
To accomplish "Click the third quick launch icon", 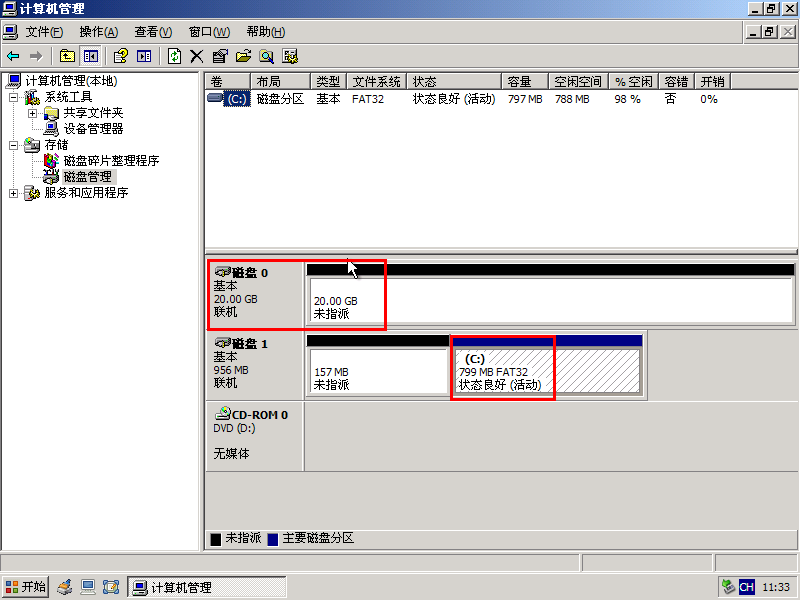I will [111, 587].
